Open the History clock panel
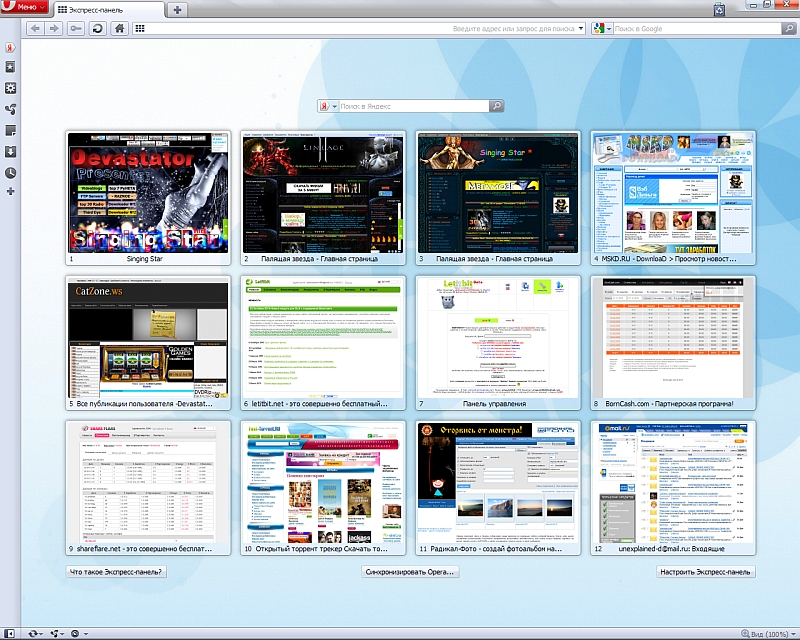800x640 pixels. click(10, 173)
